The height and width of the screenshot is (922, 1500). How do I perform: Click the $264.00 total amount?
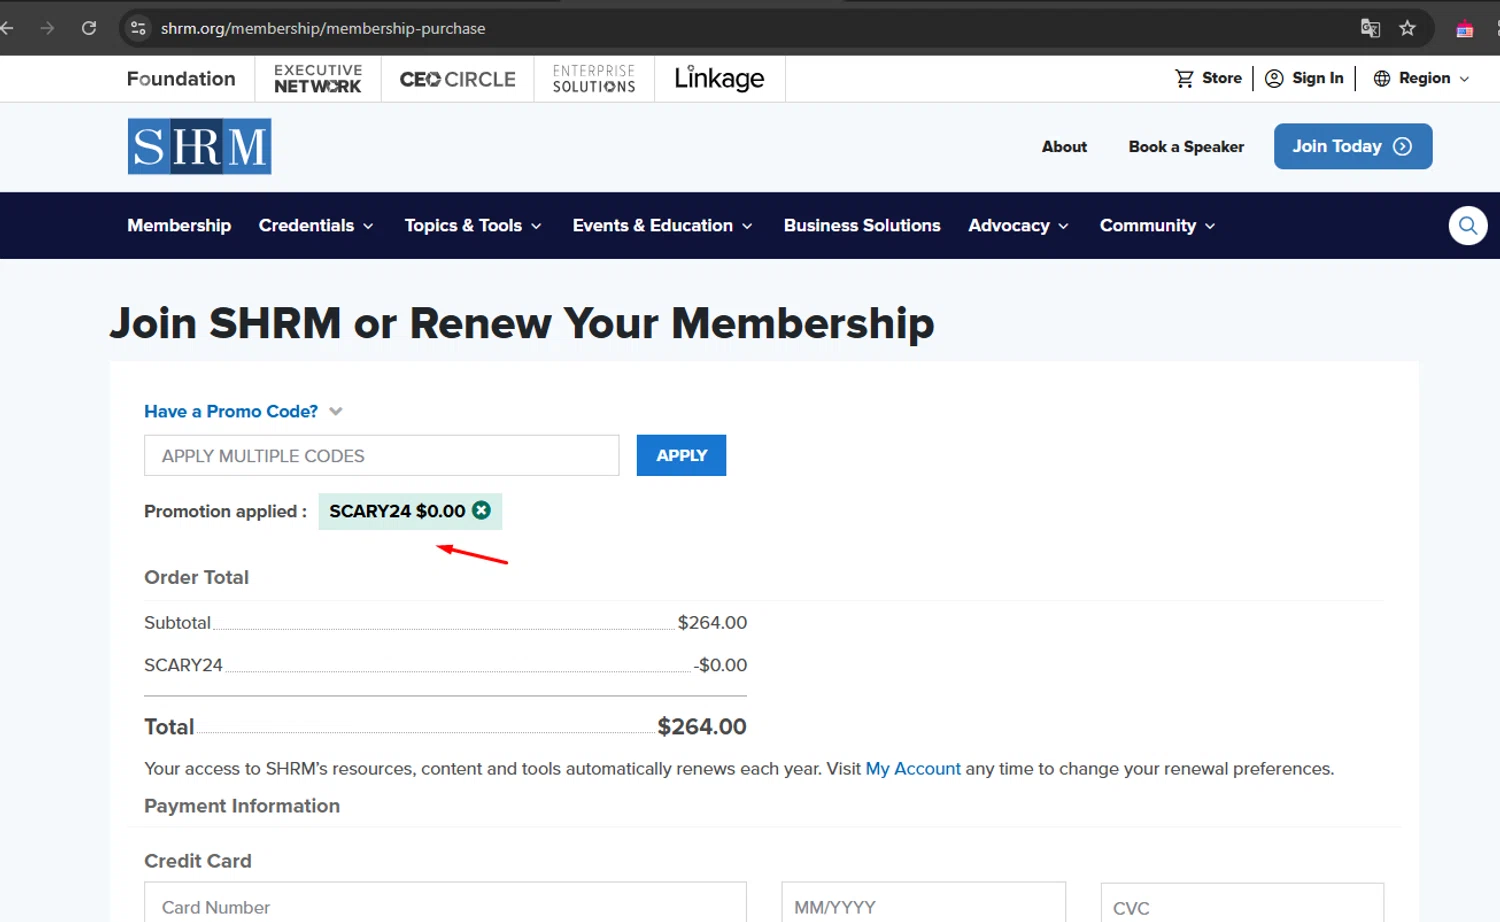[702, 726]
